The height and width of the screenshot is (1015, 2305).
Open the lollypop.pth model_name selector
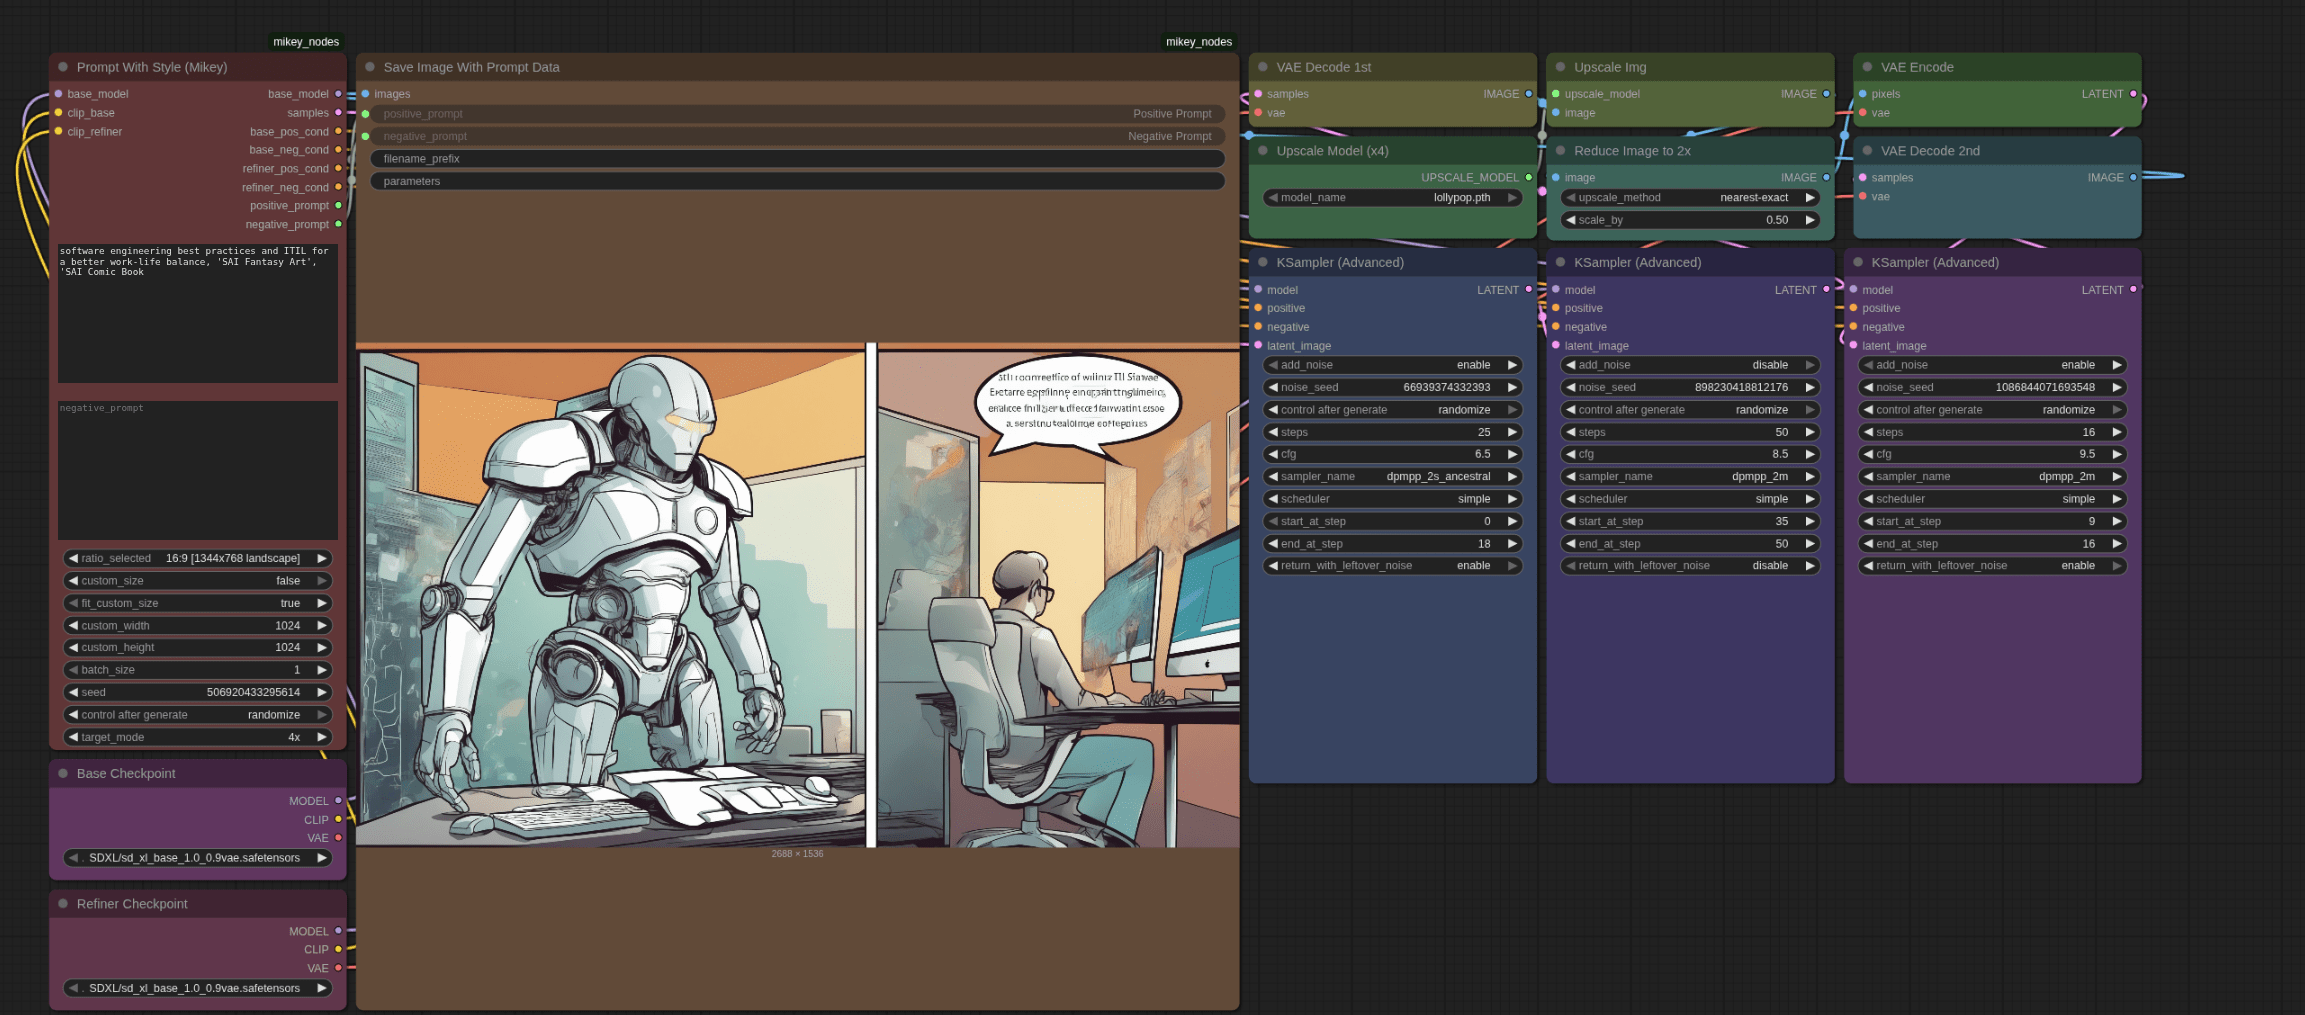(x=1392, y=198)
